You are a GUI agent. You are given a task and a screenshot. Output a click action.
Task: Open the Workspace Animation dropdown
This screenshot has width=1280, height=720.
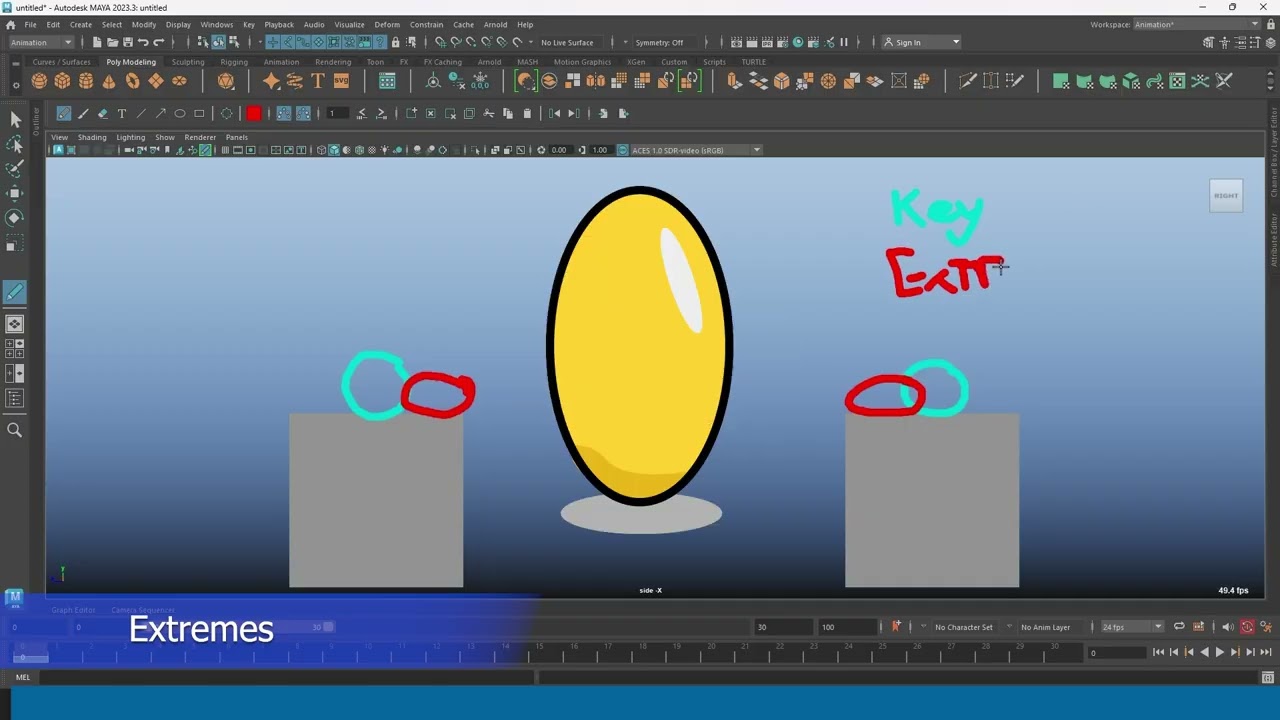[x=1197, y=24]
